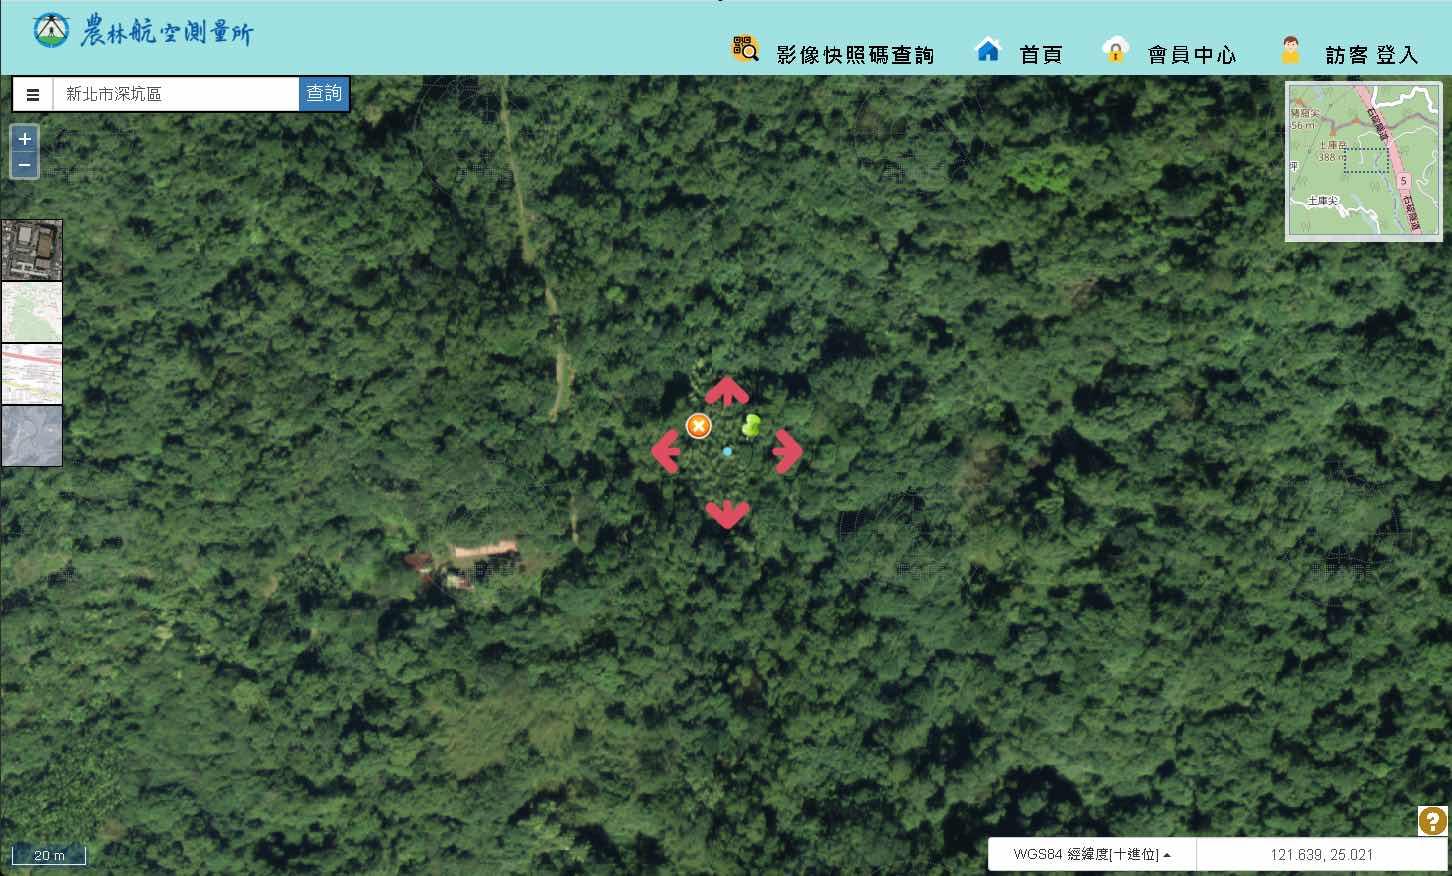Open 會員中心 member center

click(1169, 53)
